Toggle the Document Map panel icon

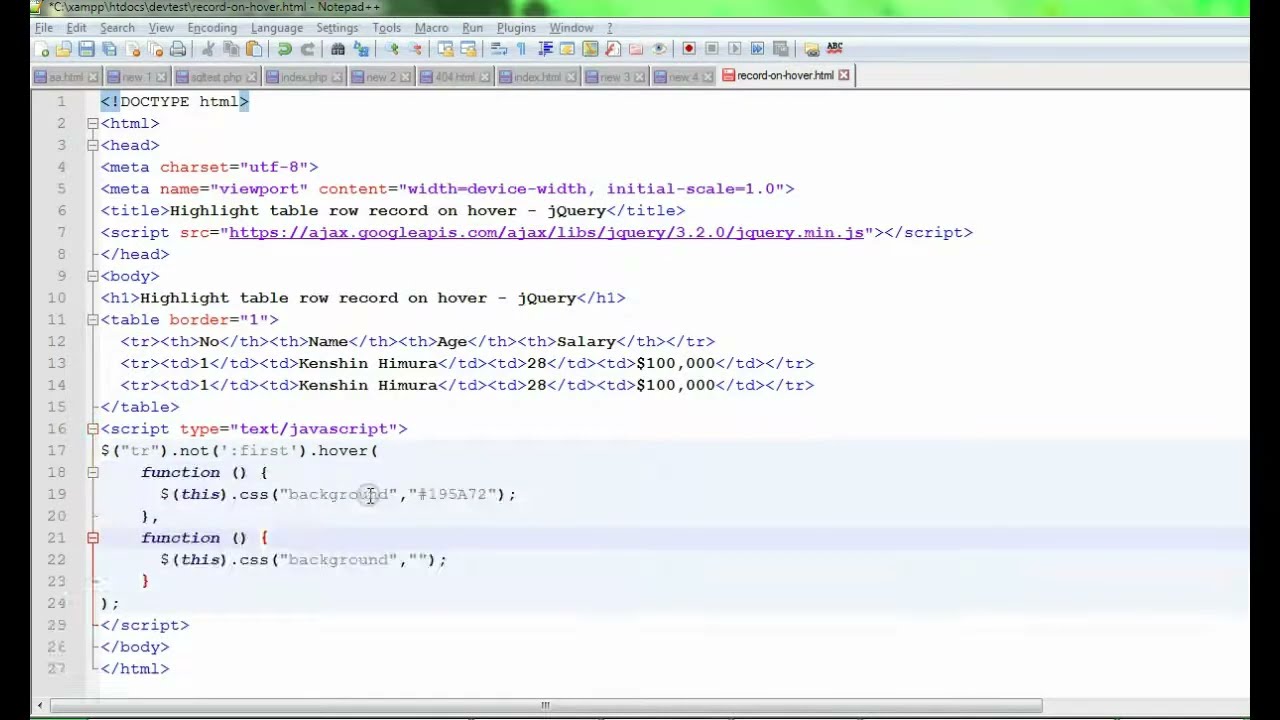(590, 49)
